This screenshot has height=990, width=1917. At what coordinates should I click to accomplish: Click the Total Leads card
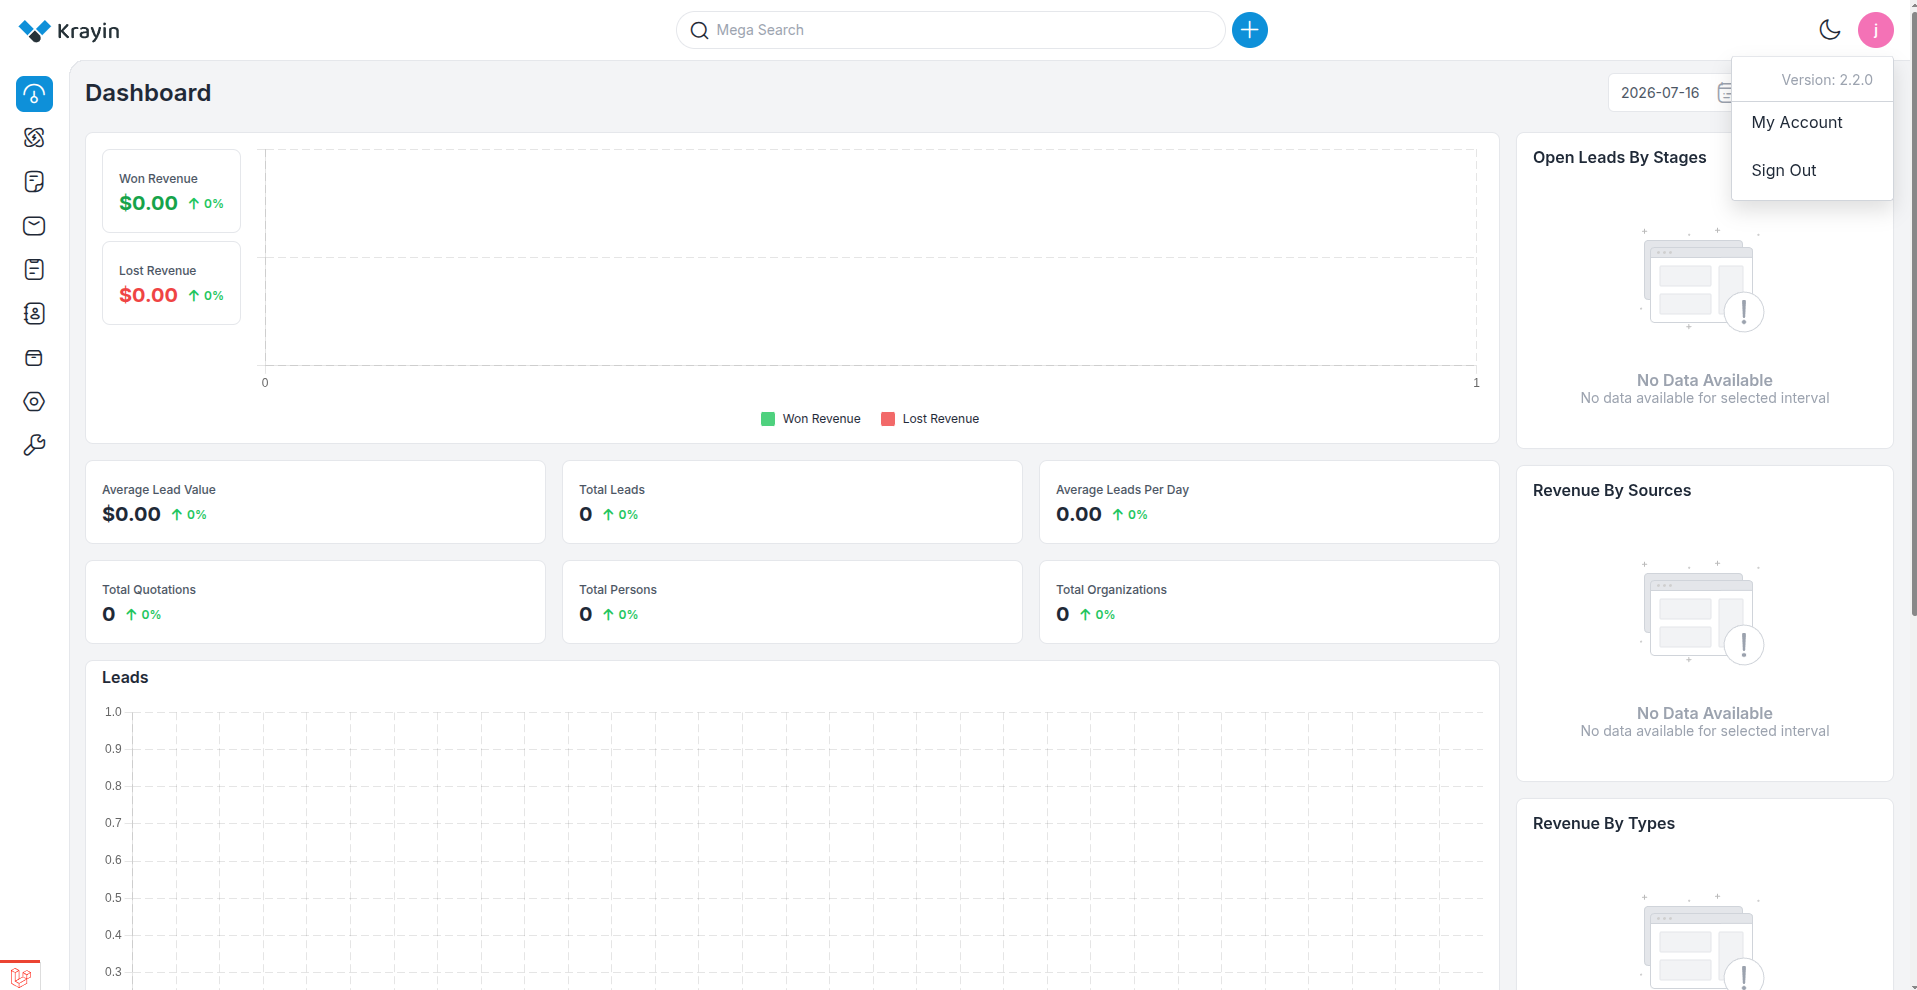tap(792, 502)
